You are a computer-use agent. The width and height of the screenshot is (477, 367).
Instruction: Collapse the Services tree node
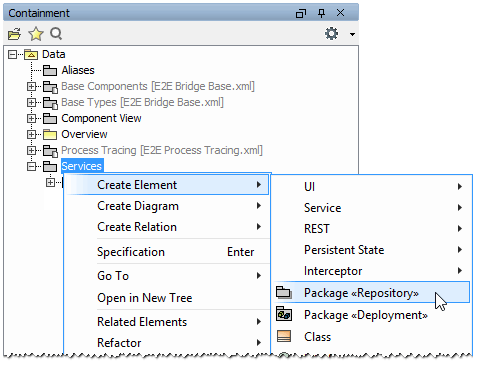[31, 166]
